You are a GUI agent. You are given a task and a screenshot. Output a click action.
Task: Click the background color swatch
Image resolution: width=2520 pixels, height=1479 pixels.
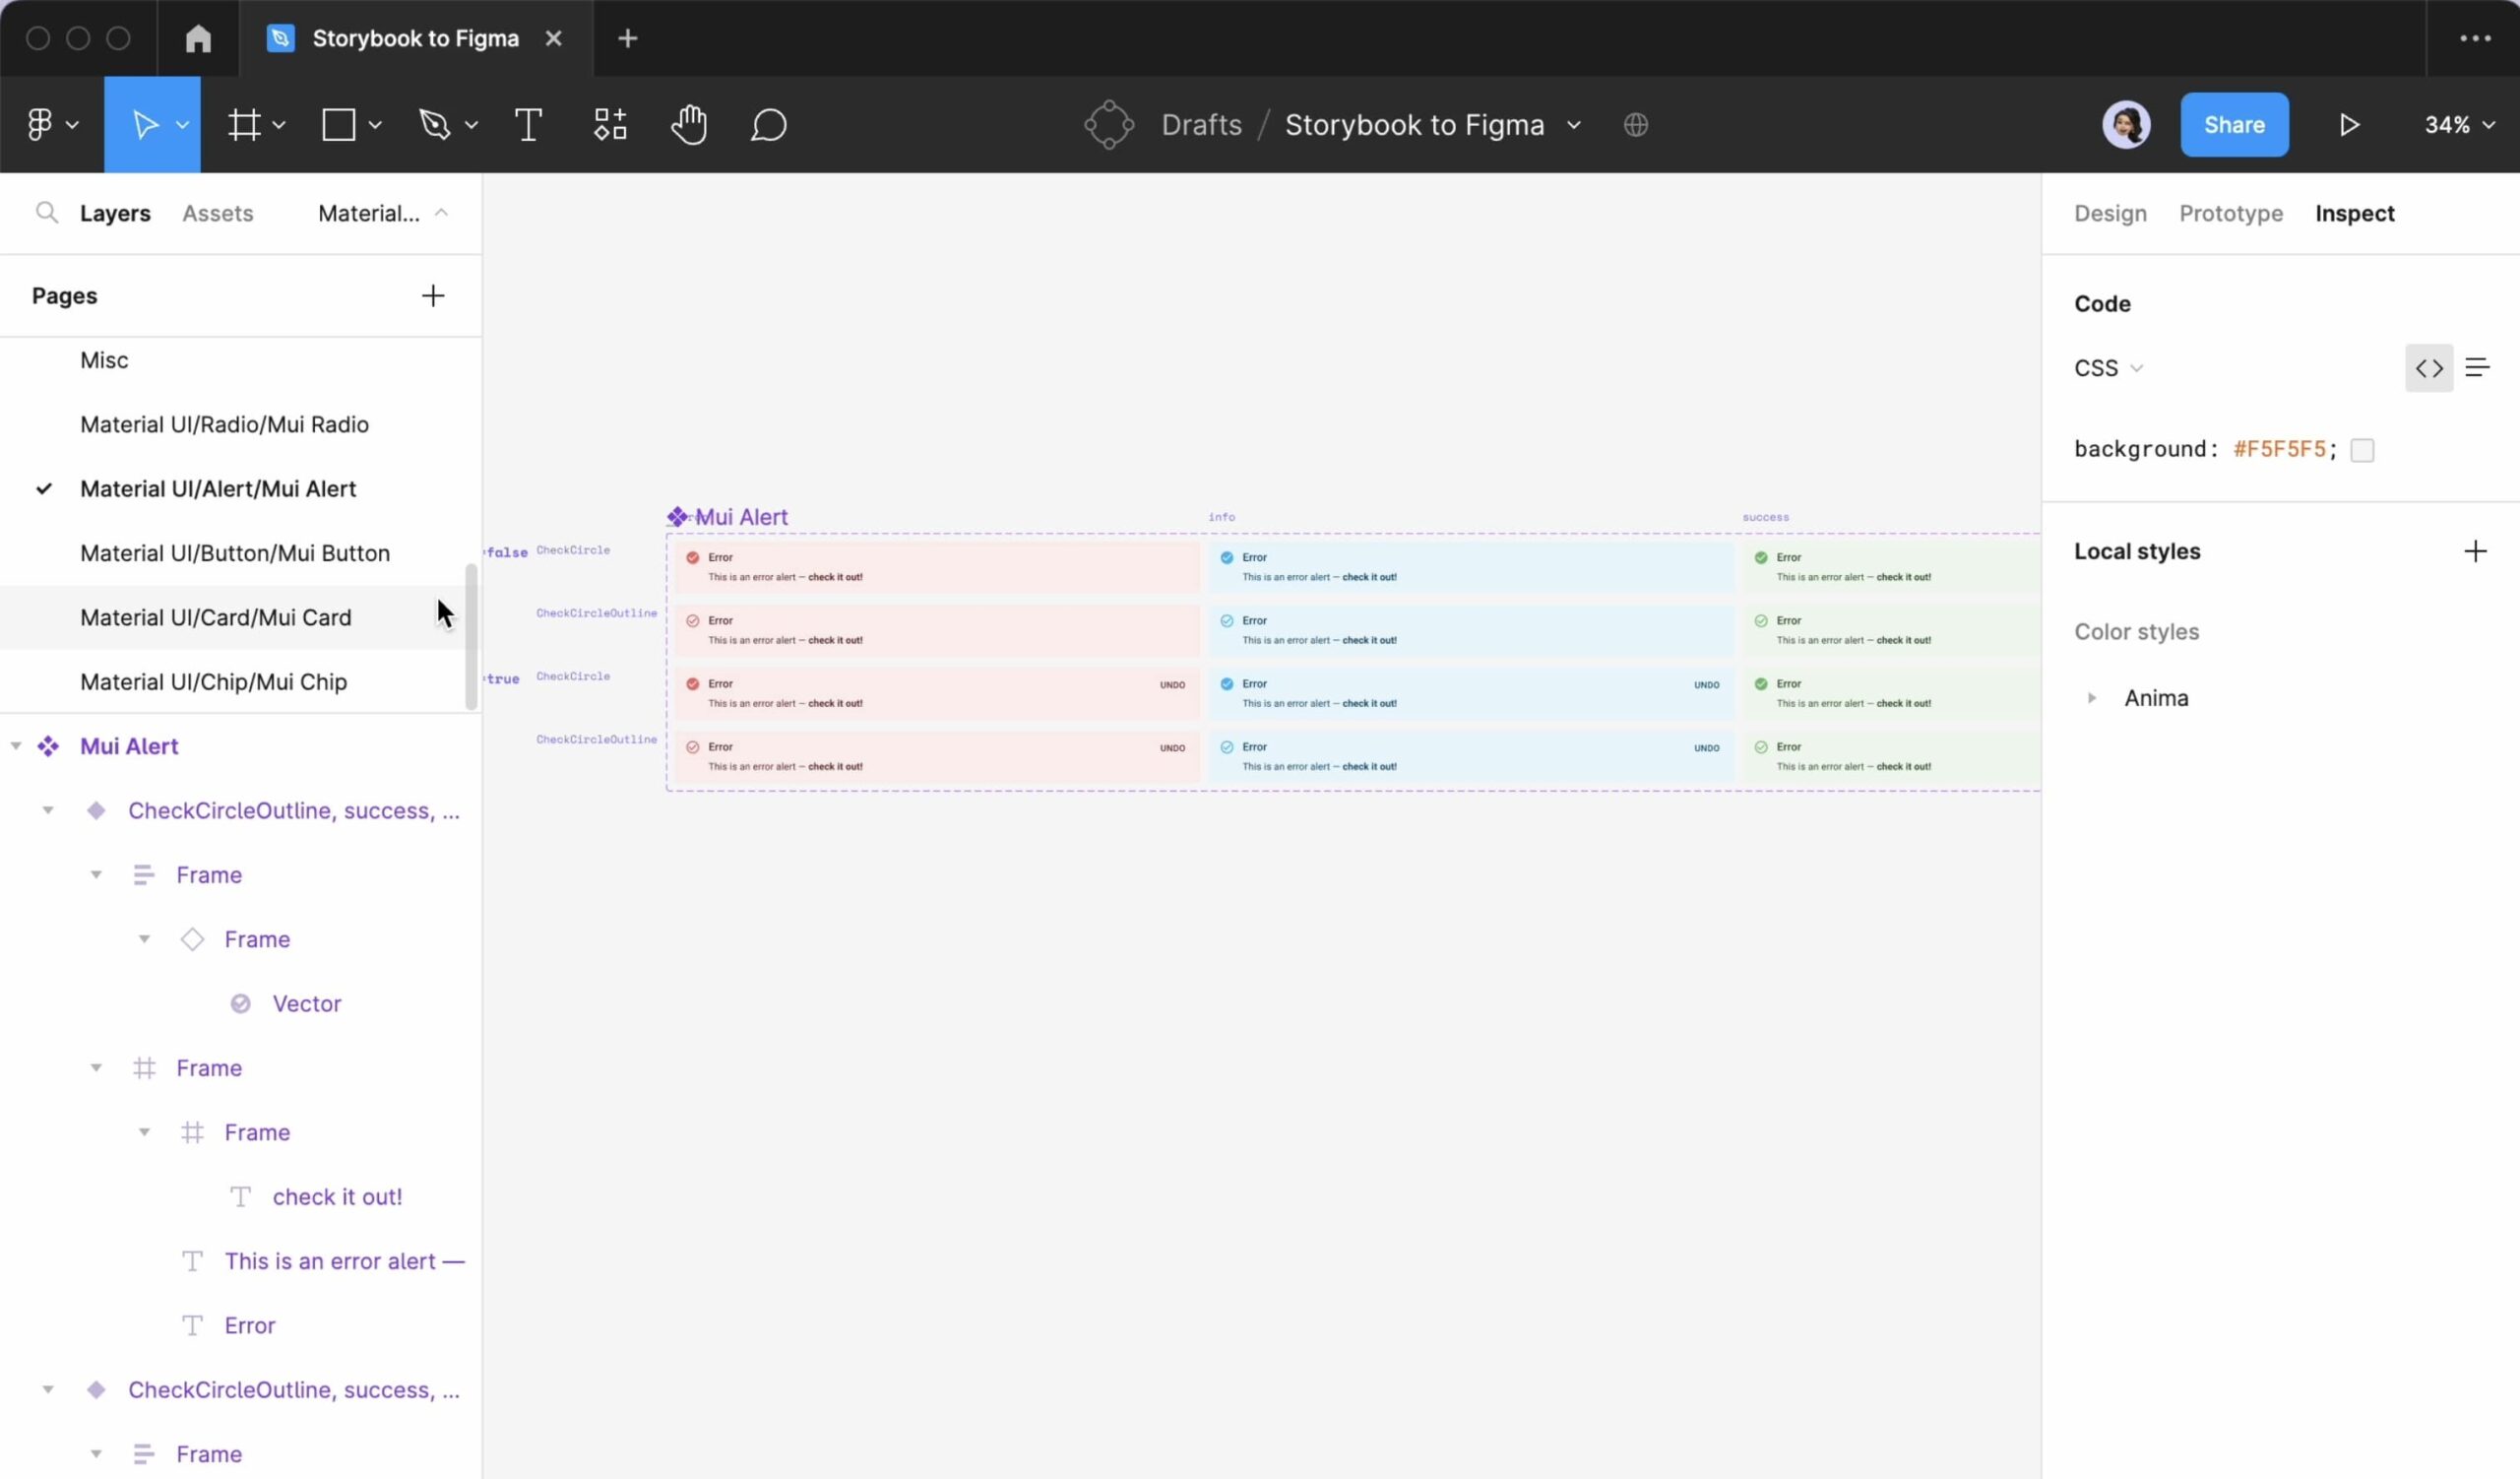[2363, 449]
